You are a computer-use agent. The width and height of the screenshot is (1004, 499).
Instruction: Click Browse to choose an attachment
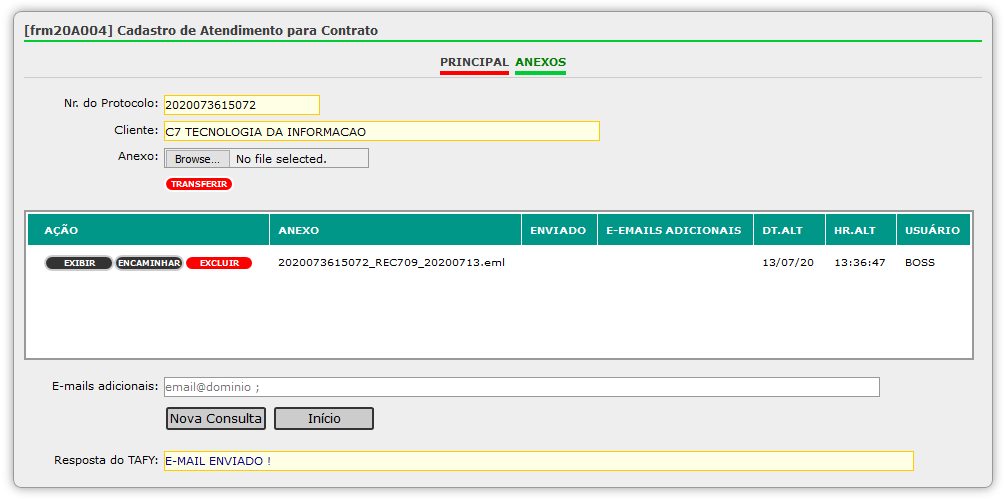(197, 159)
